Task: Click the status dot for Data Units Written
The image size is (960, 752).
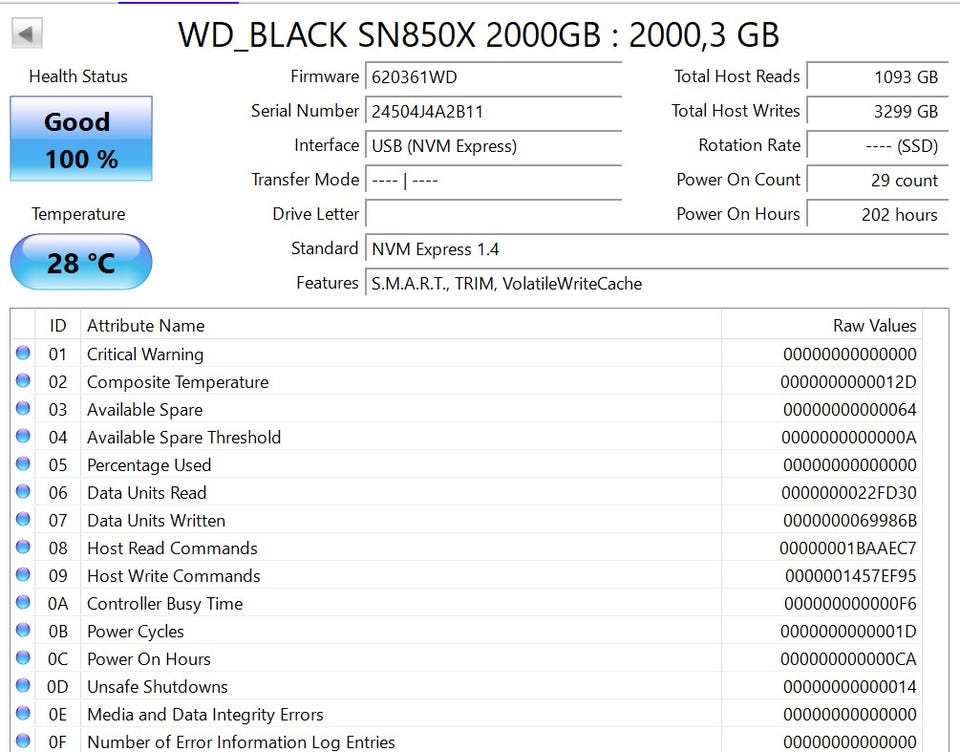Action: 23,519
